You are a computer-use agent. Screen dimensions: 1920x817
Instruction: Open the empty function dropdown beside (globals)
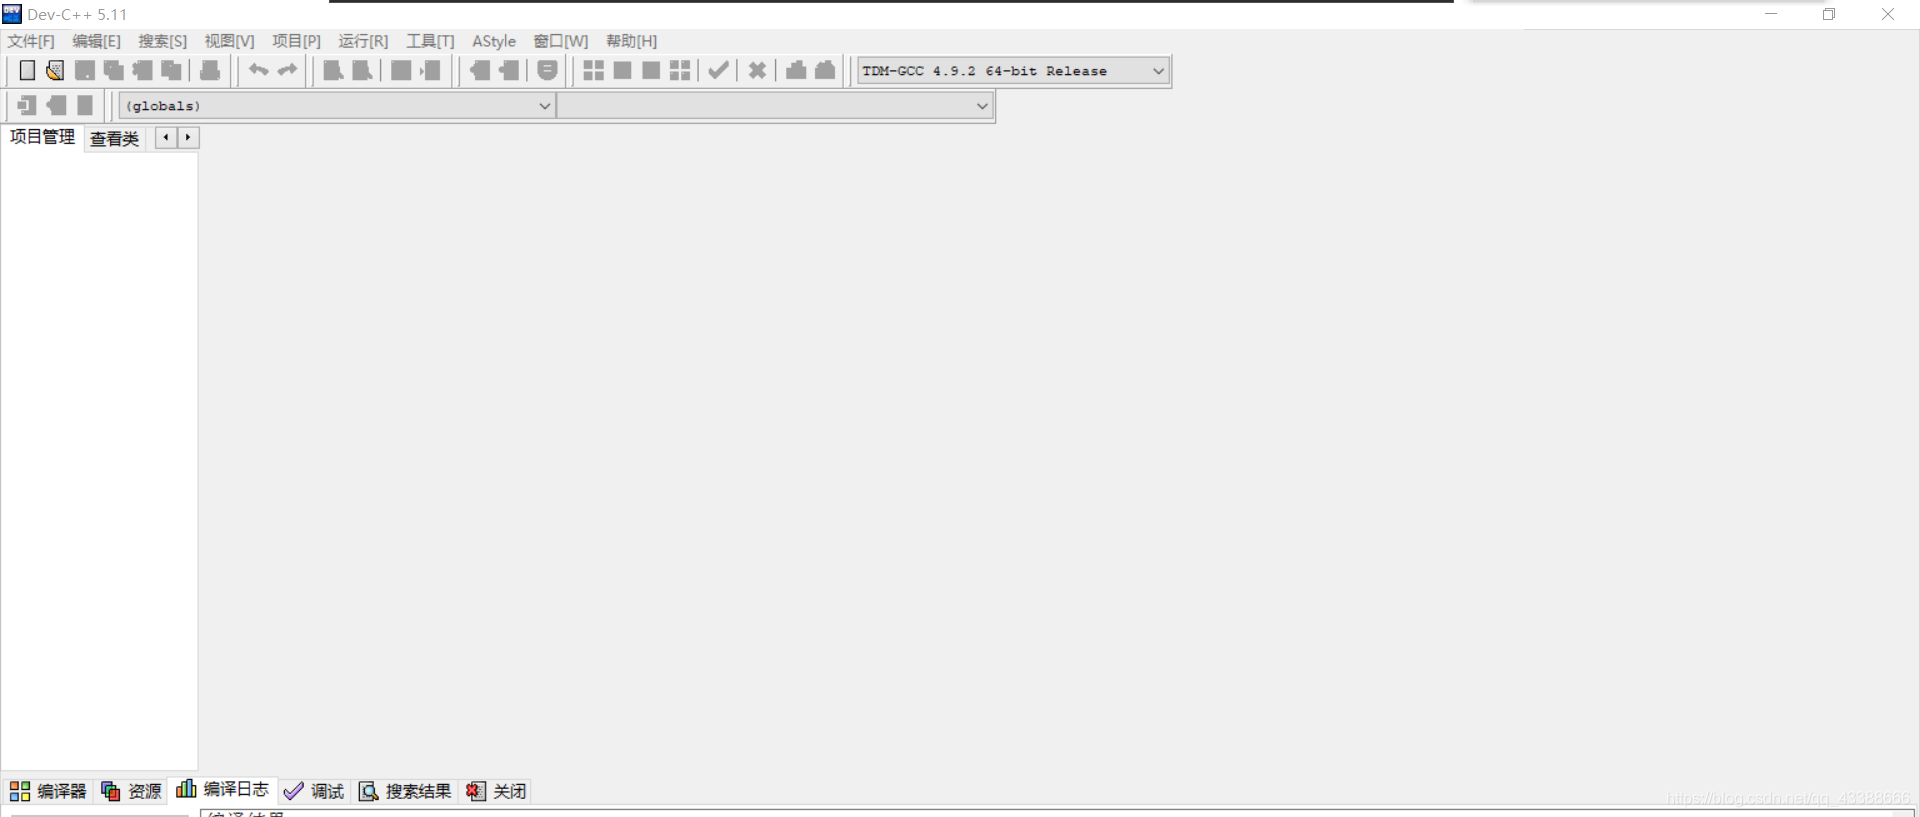point(775,106)
